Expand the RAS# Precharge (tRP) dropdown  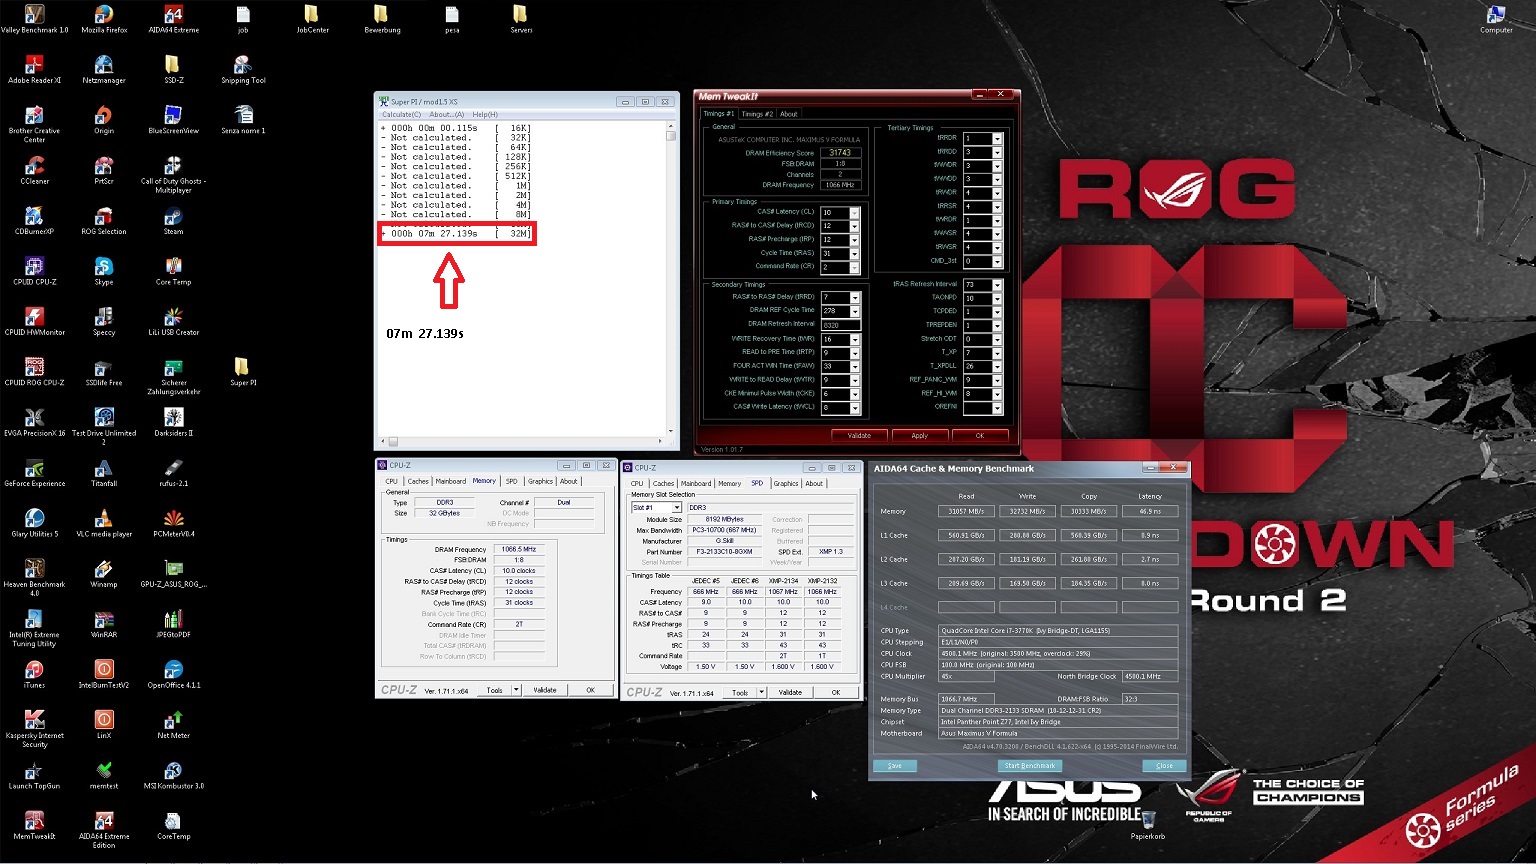(x=854, y=240)
